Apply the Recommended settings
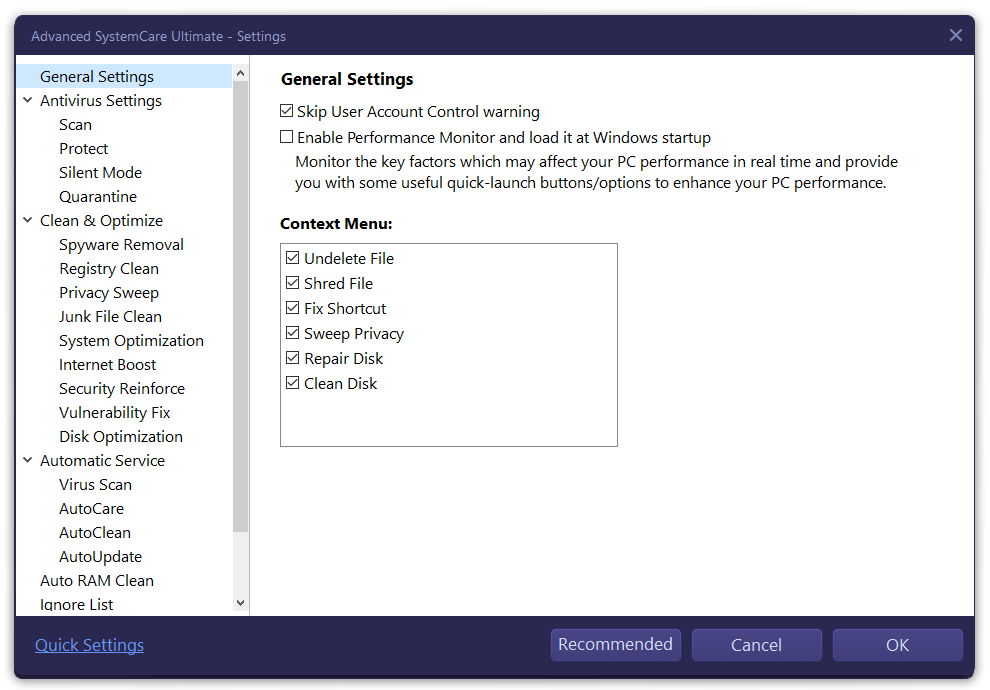Screen dimensions: 990x690 [x=615, y=645]
